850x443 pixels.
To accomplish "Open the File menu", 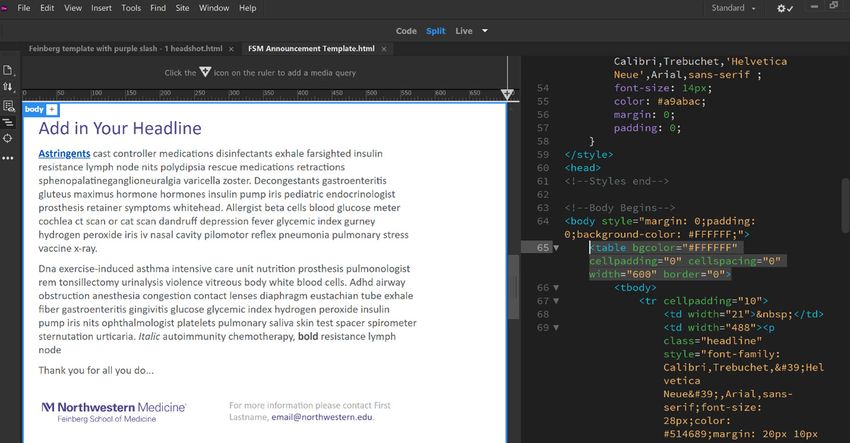I will pyautogui.click(x=24, y=8).
